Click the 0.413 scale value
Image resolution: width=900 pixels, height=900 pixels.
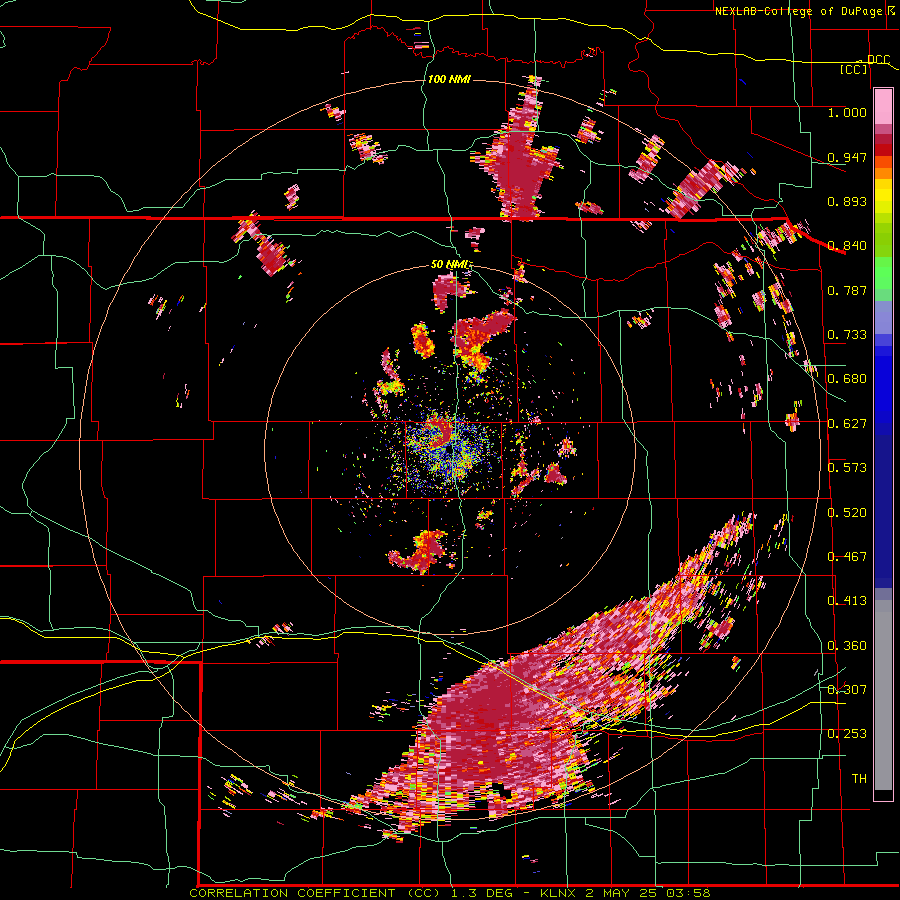[847, 600]
